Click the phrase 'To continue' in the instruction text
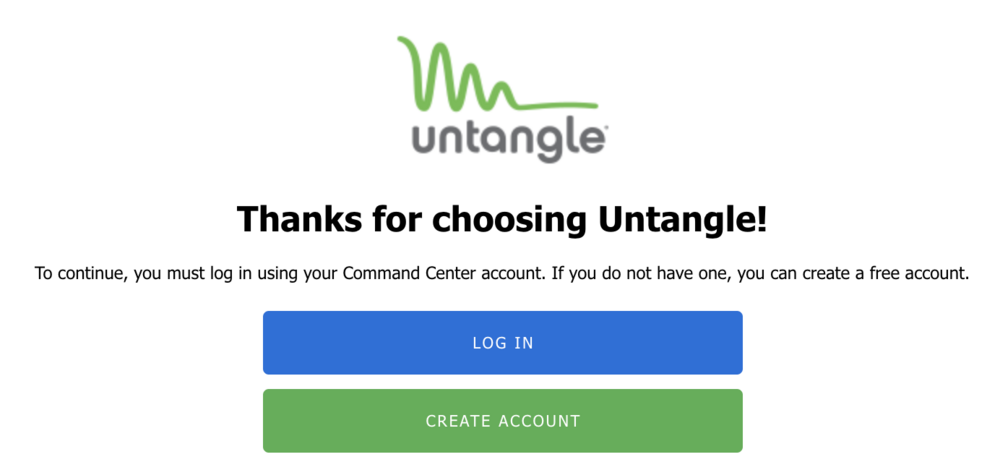The width and height of the screenshot is (1000, 470). 78,273
